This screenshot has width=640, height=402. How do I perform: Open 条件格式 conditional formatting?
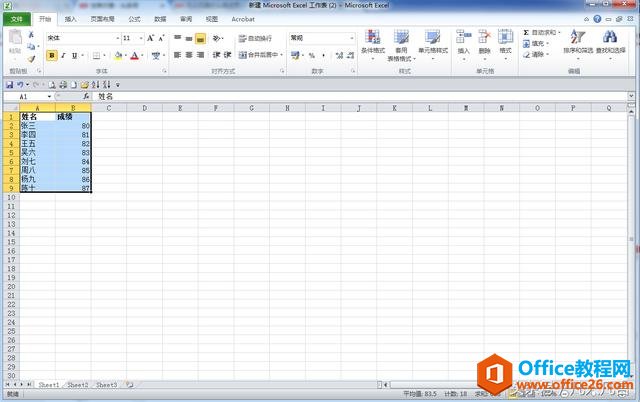(373, 45)
